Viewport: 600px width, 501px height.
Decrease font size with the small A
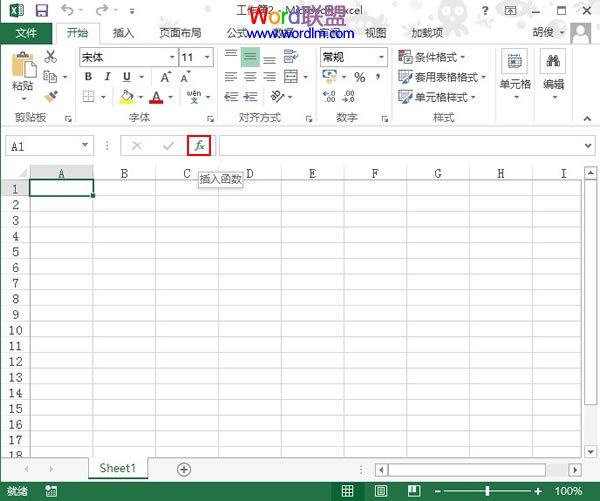(185, 77)
